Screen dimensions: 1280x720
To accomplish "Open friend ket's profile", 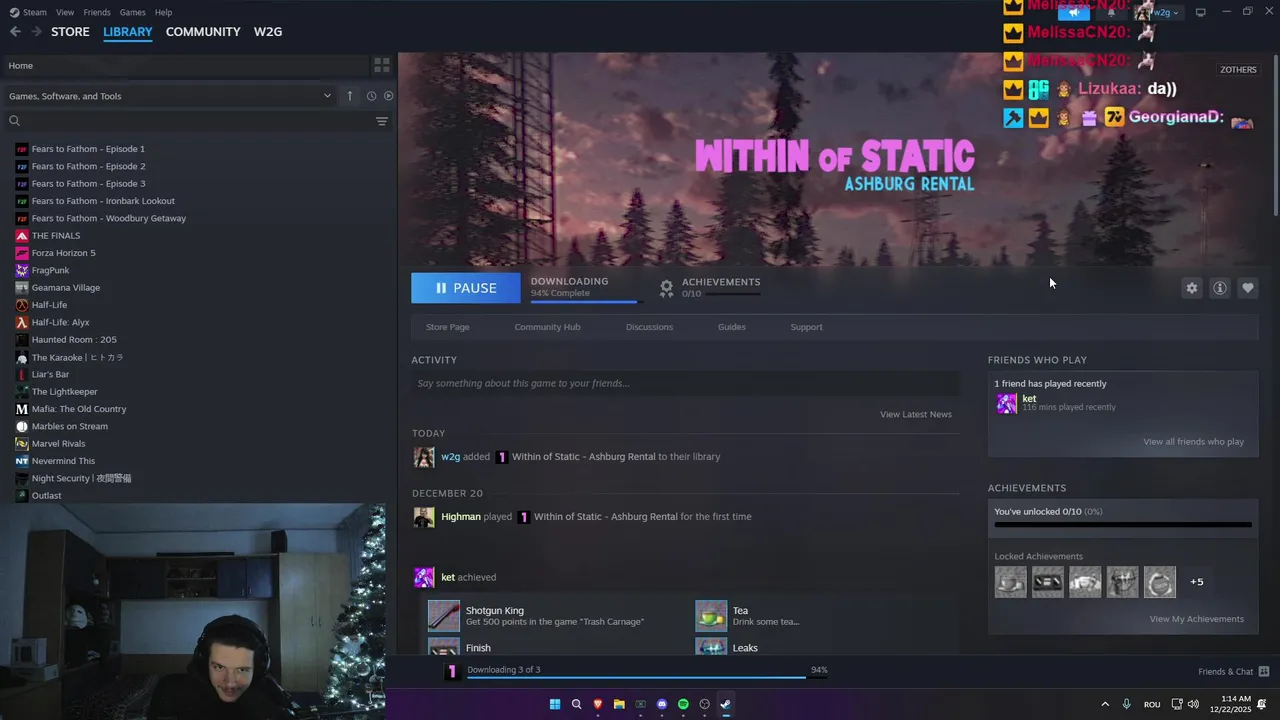I will point(1029,399).
